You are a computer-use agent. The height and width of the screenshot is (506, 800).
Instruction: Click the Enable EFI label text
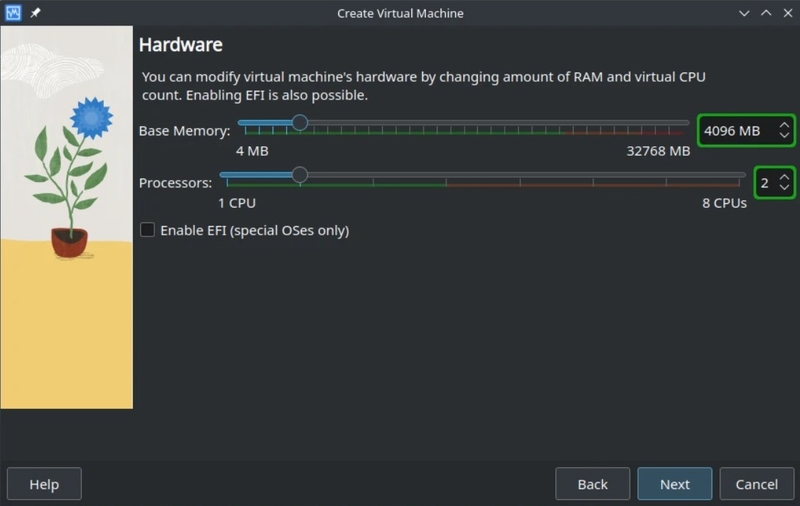tap(255, 231)
